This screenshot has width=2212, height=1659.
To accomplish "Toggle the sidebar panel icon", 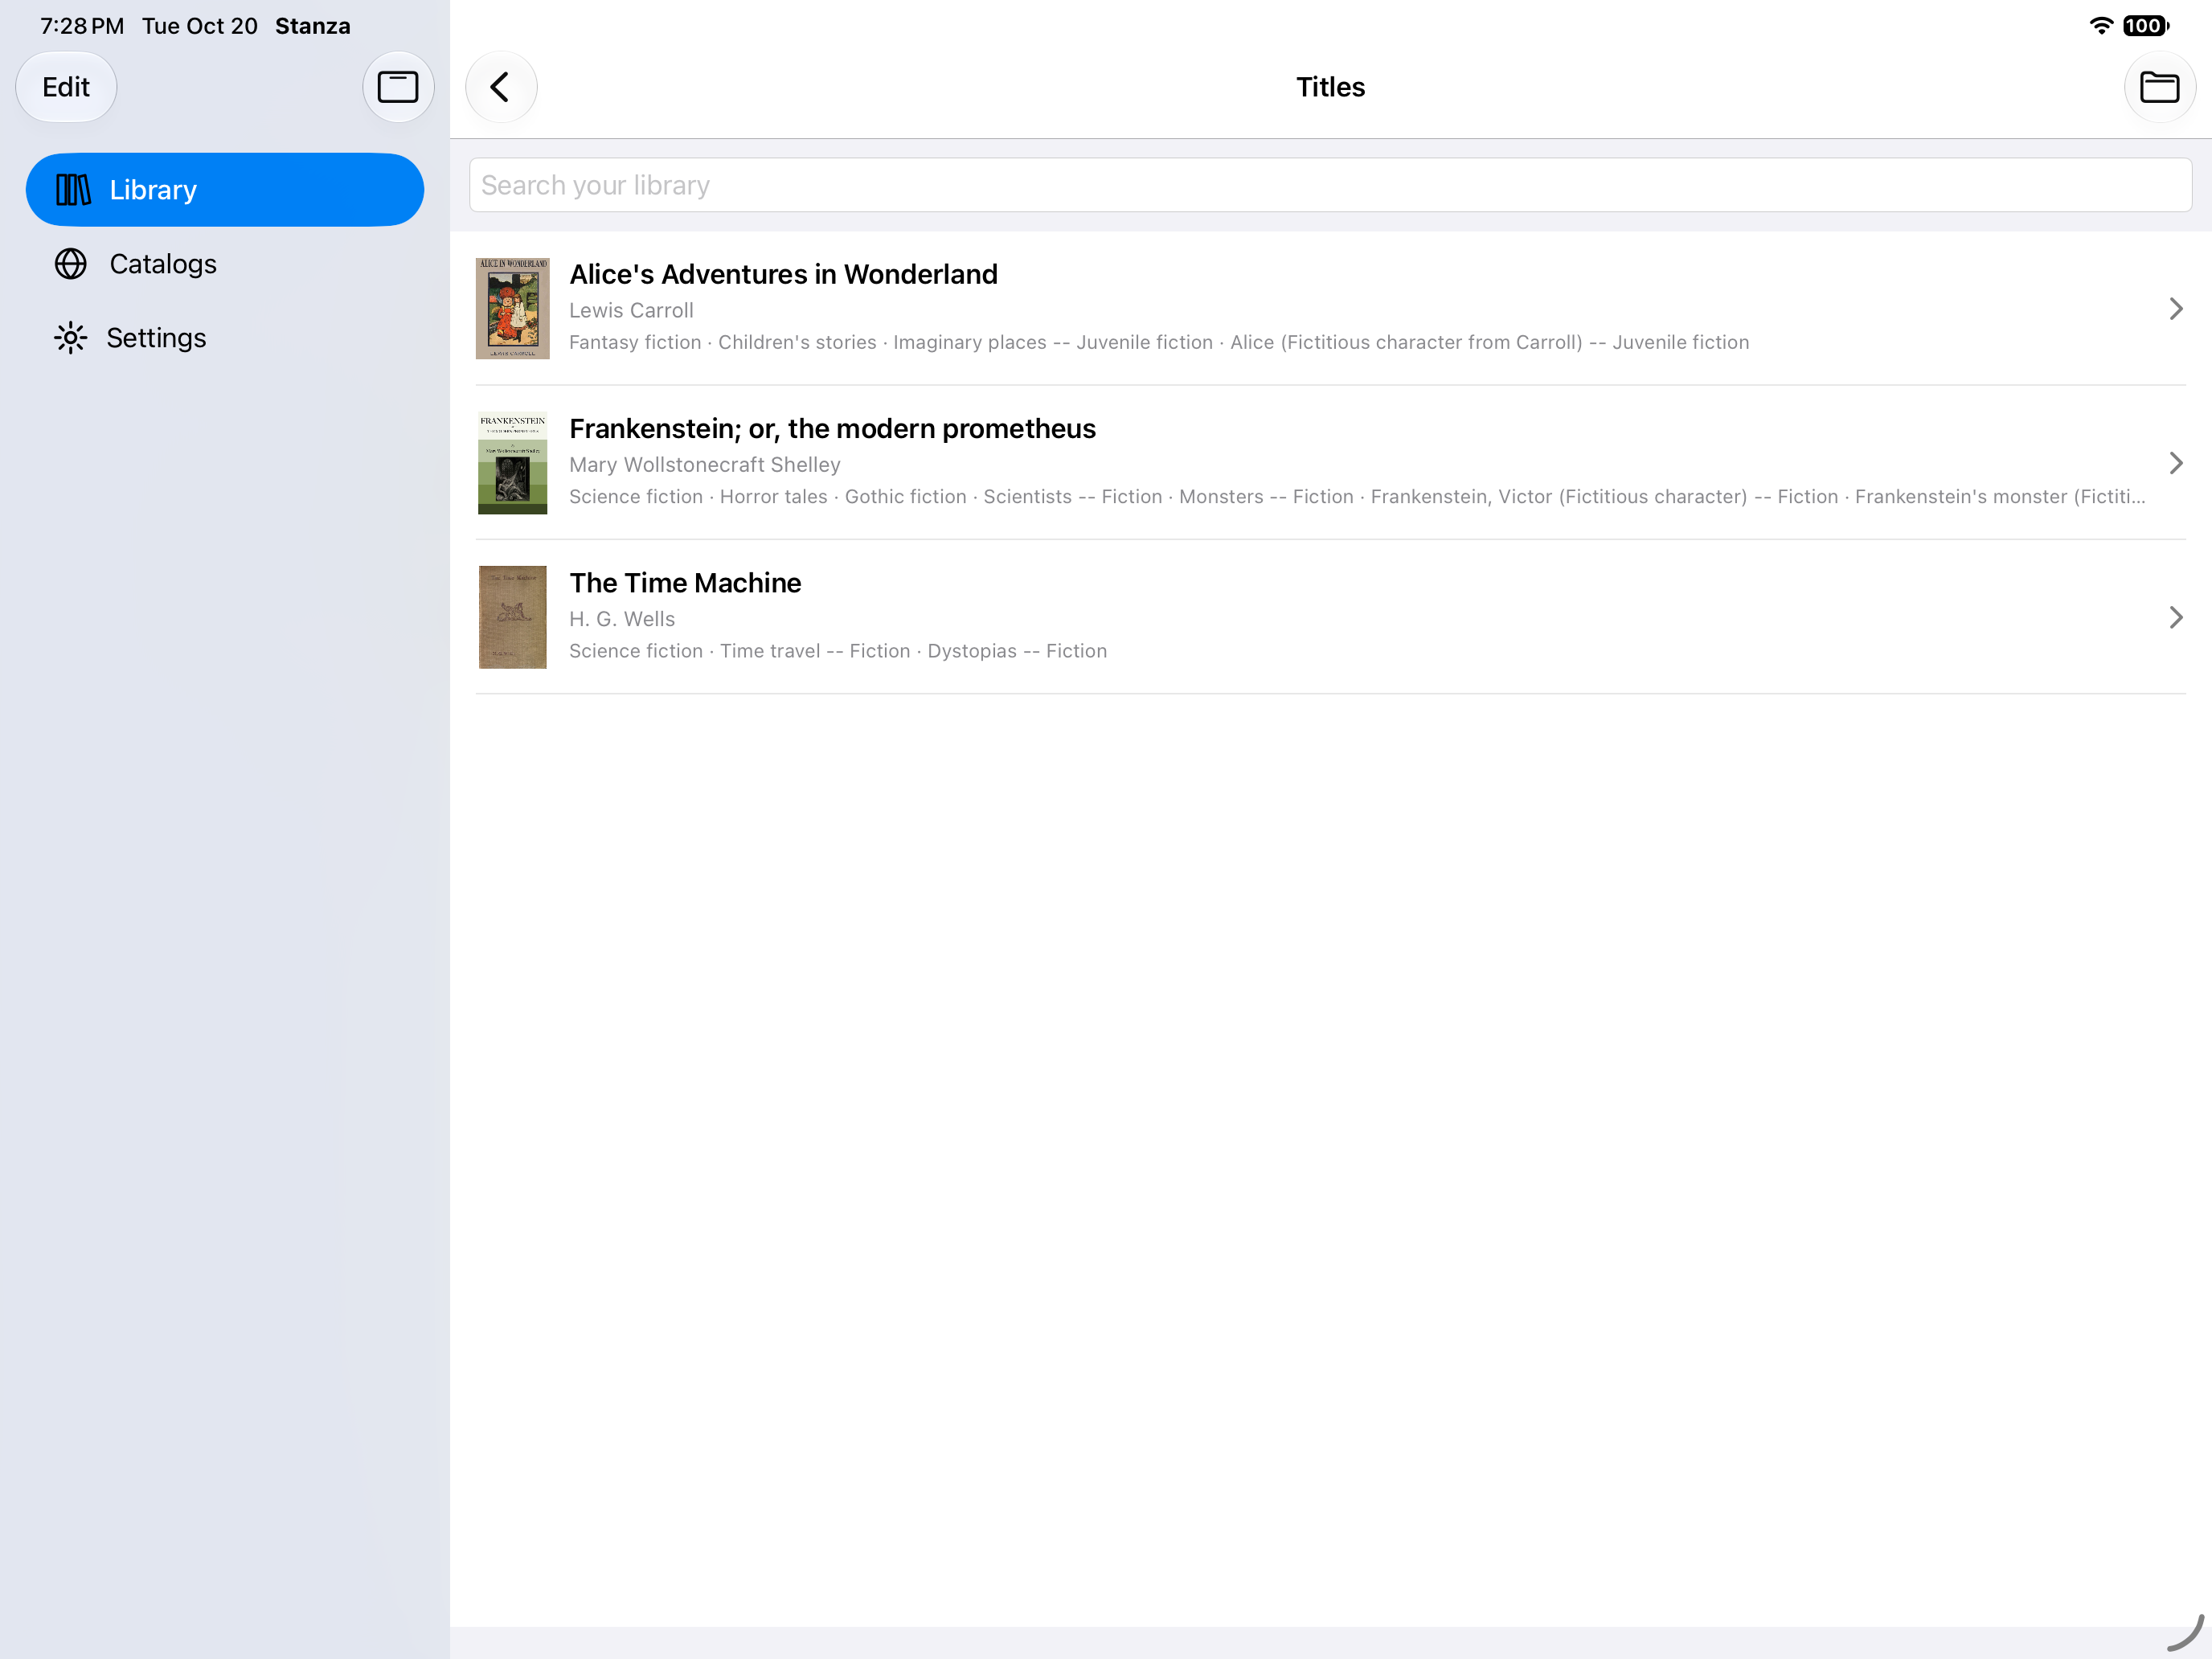I will [x=397, y=87].
